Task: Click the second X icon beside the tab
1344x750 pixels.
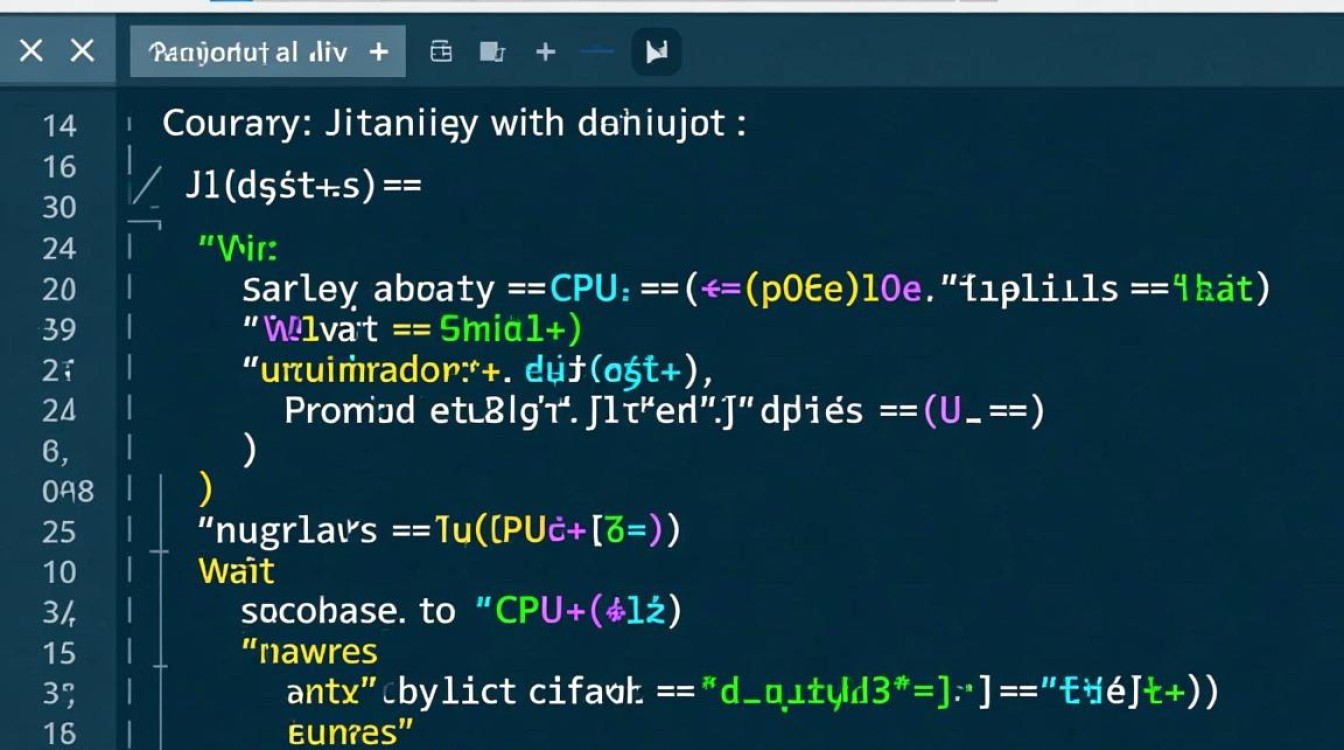Action: coord(81,51)
